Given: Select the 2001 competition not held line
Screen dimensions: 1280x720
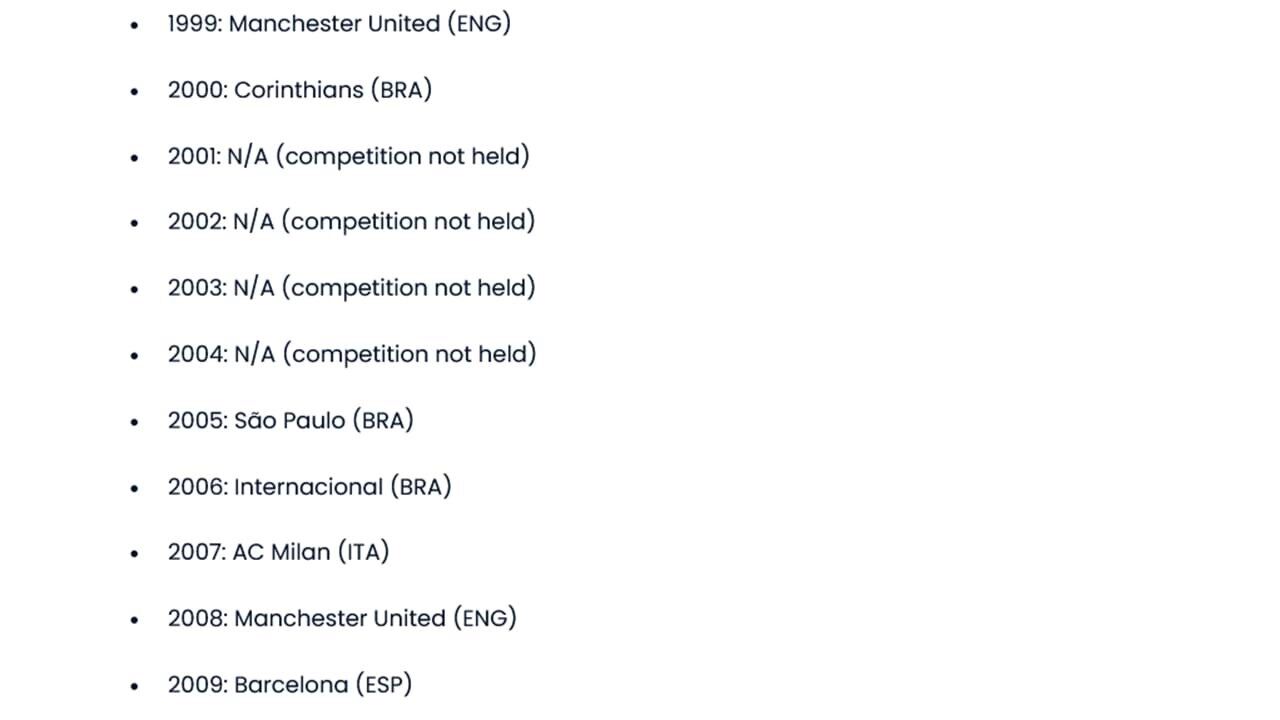Looking at the screenshot, I should (x=348, y=156).
